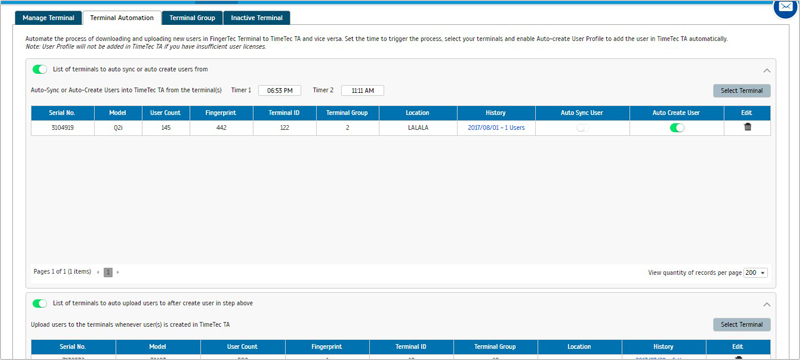Click the Timer 2 time field
The image size is (800, 360).
pos(362,91)
